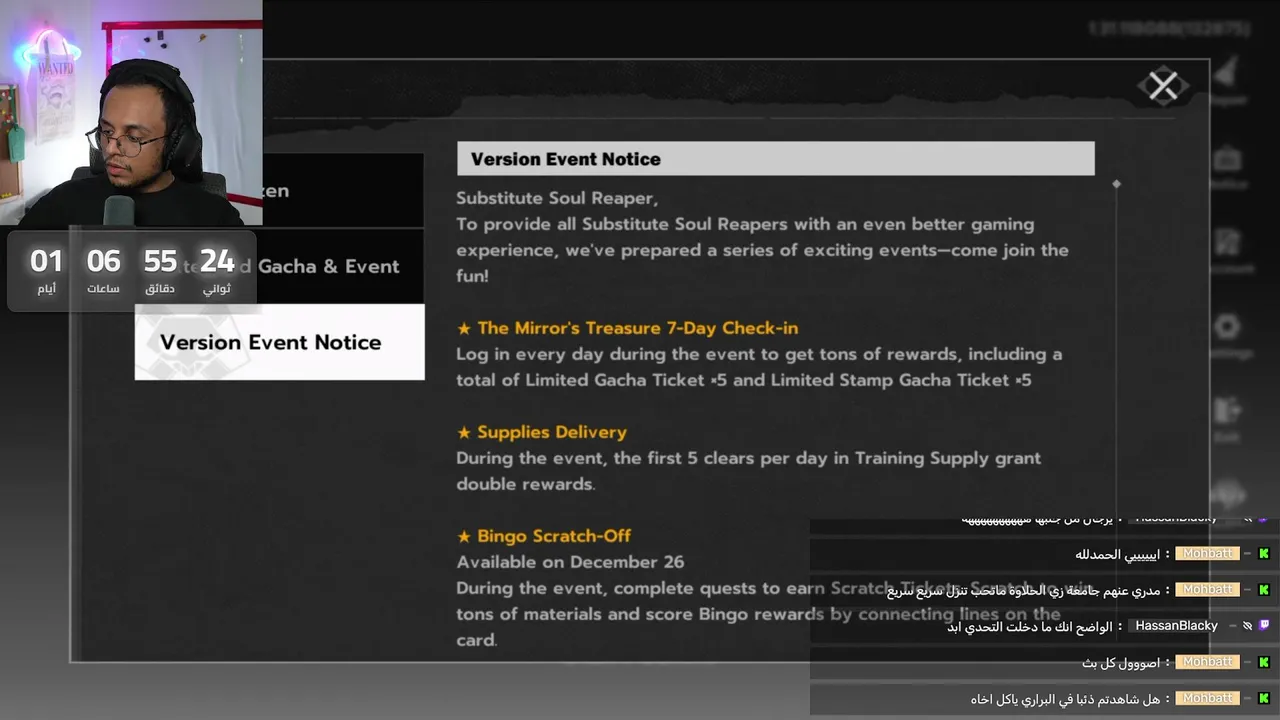Click the star icon beside The Mirror's Treasure
This screenshot has height=720, width=1280.
464,328
